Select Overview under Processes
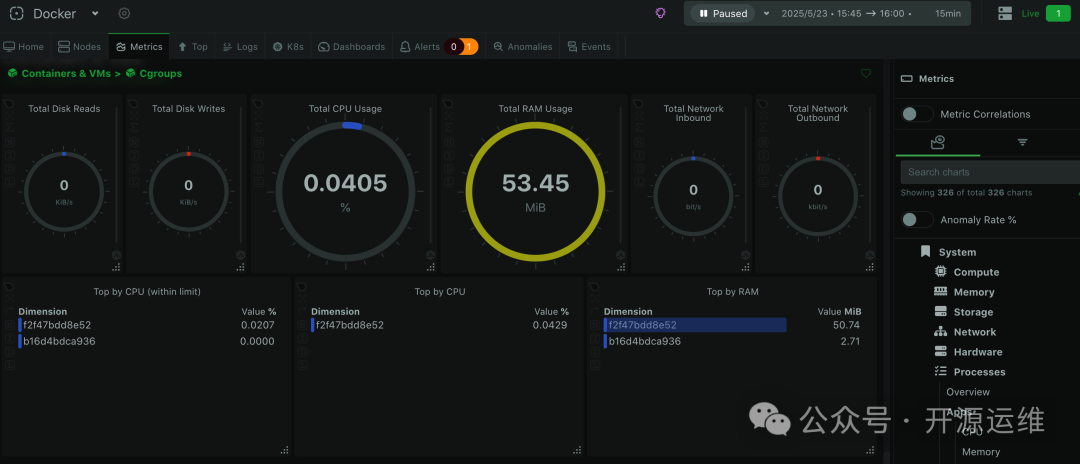 click(968, 392)
